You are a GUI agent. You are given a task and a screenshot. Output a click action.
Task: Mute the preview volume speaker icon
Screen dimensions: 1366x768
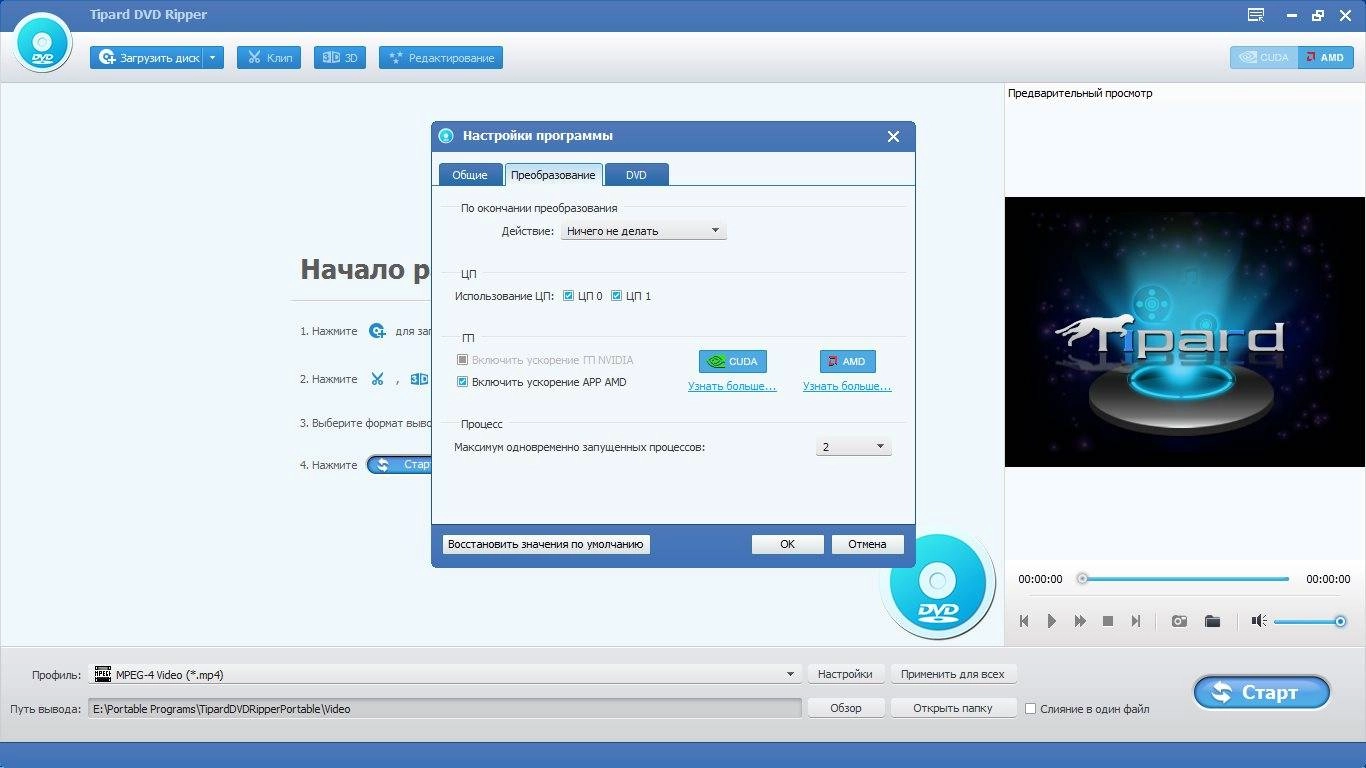1259,621
